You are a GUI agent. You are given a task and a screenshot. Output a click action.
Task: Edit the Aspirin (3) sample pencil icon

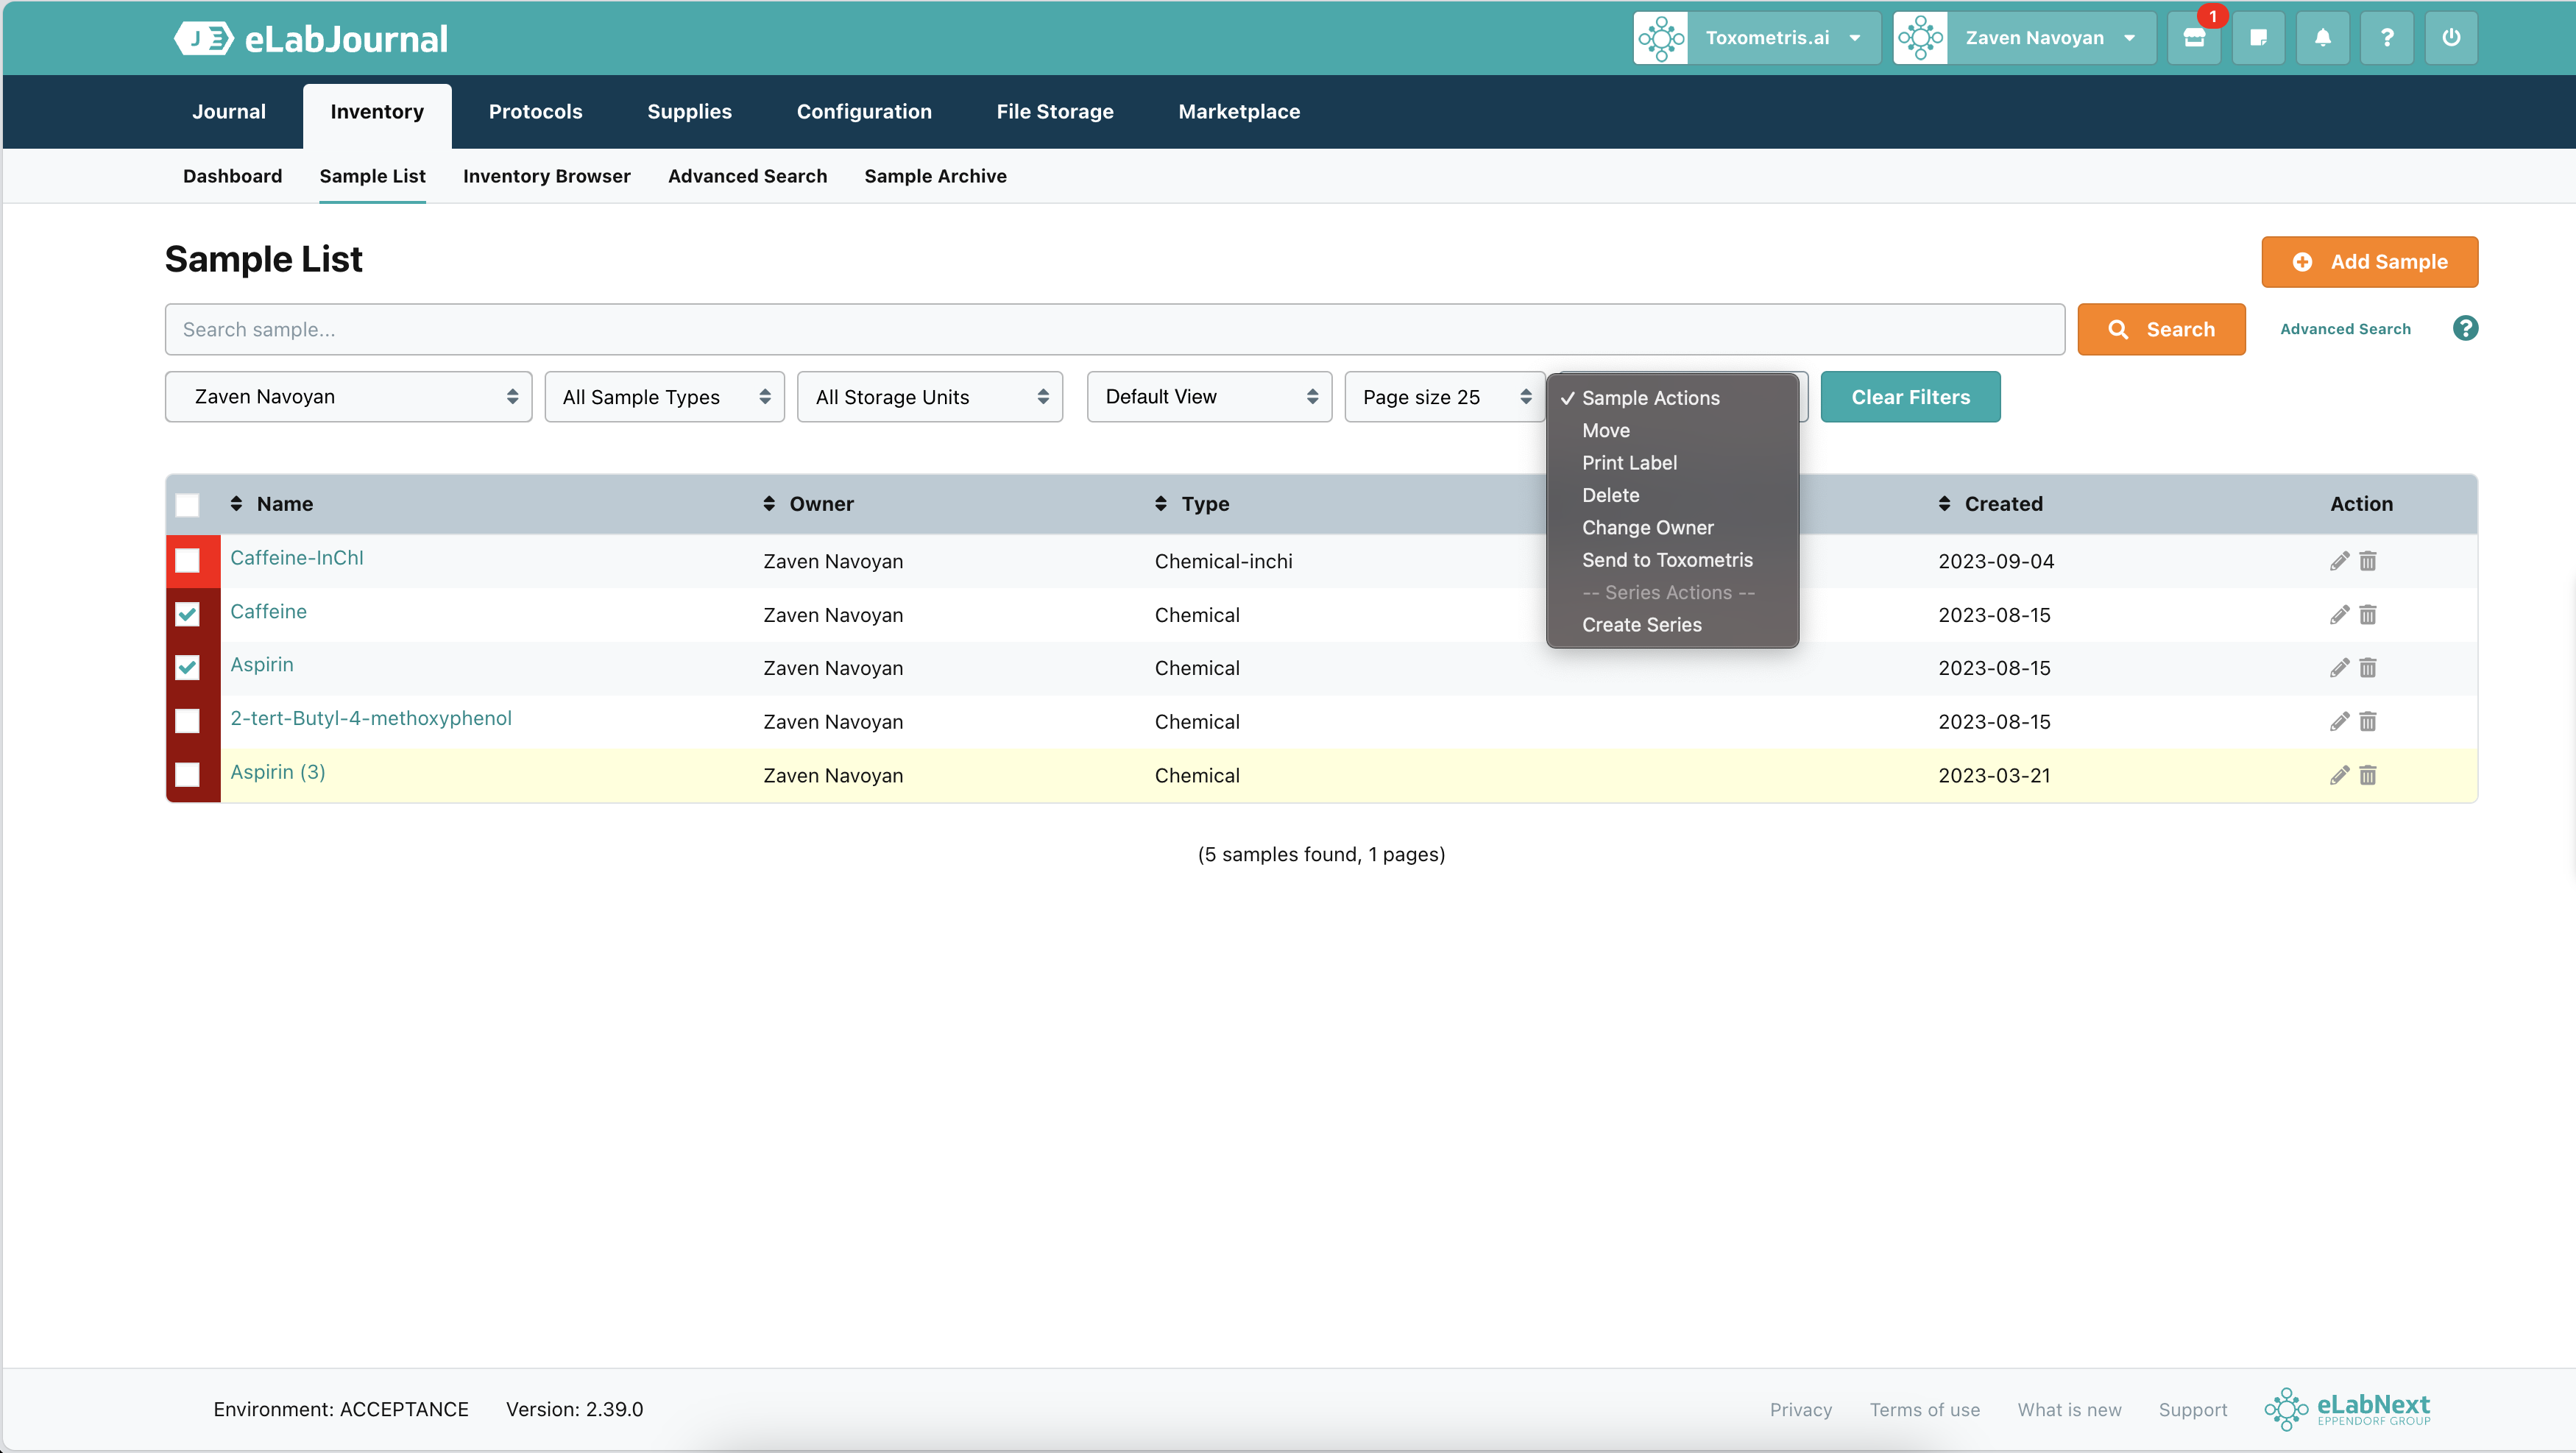click(2339, 775)
